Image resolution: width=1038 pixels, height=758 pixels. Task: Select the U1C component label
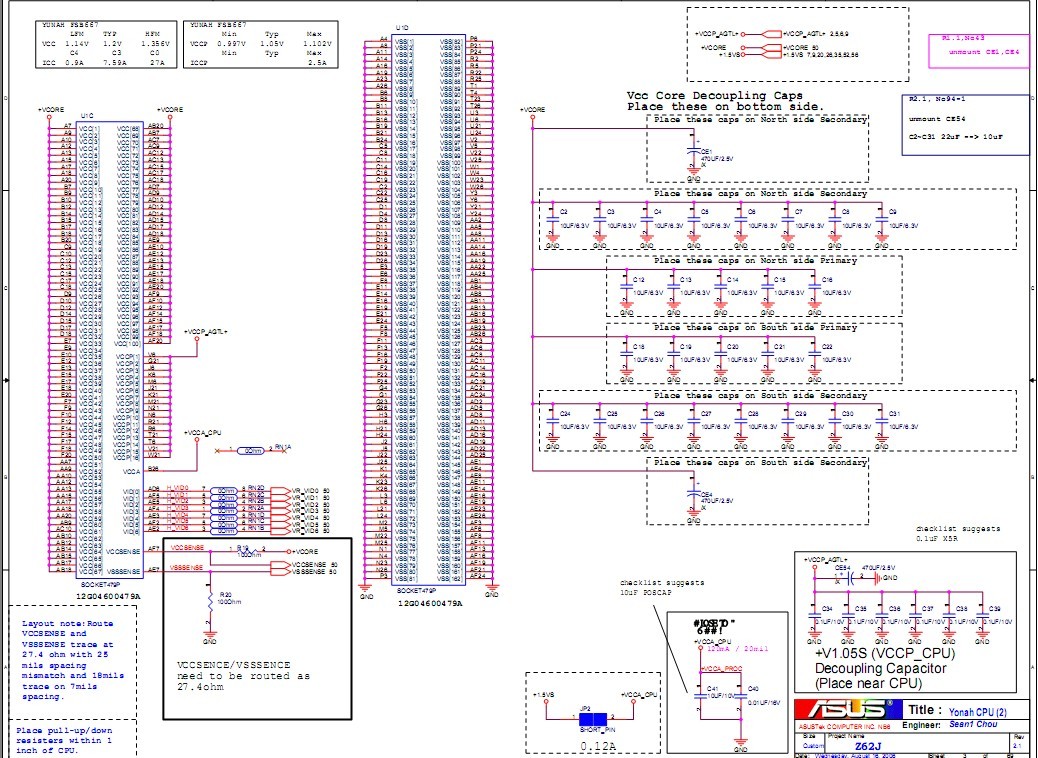[x=87, y=116]
